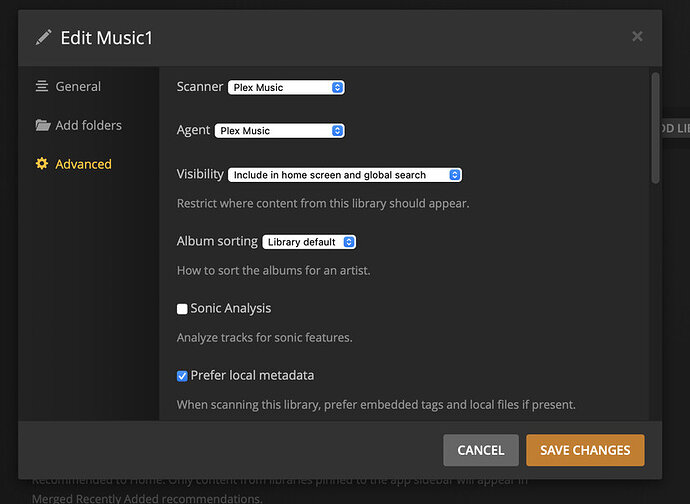This screenshot has width=690, height=504.
Task: Enable the Sonic Analysis checkbox
Action: click(x=182, y=309)
